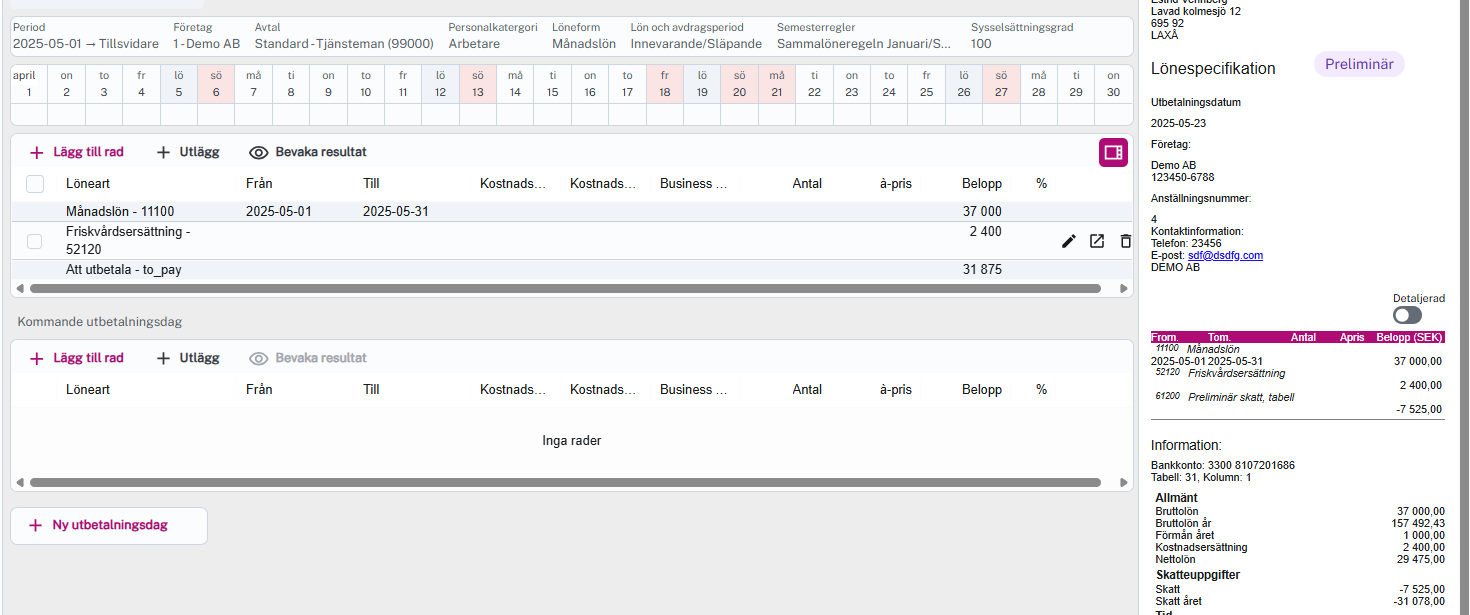Viewport: 1470px width, 615px height.
Task: Click Lägg till rad under Kommande utbetalningsdag
Action: pos(77,359)
